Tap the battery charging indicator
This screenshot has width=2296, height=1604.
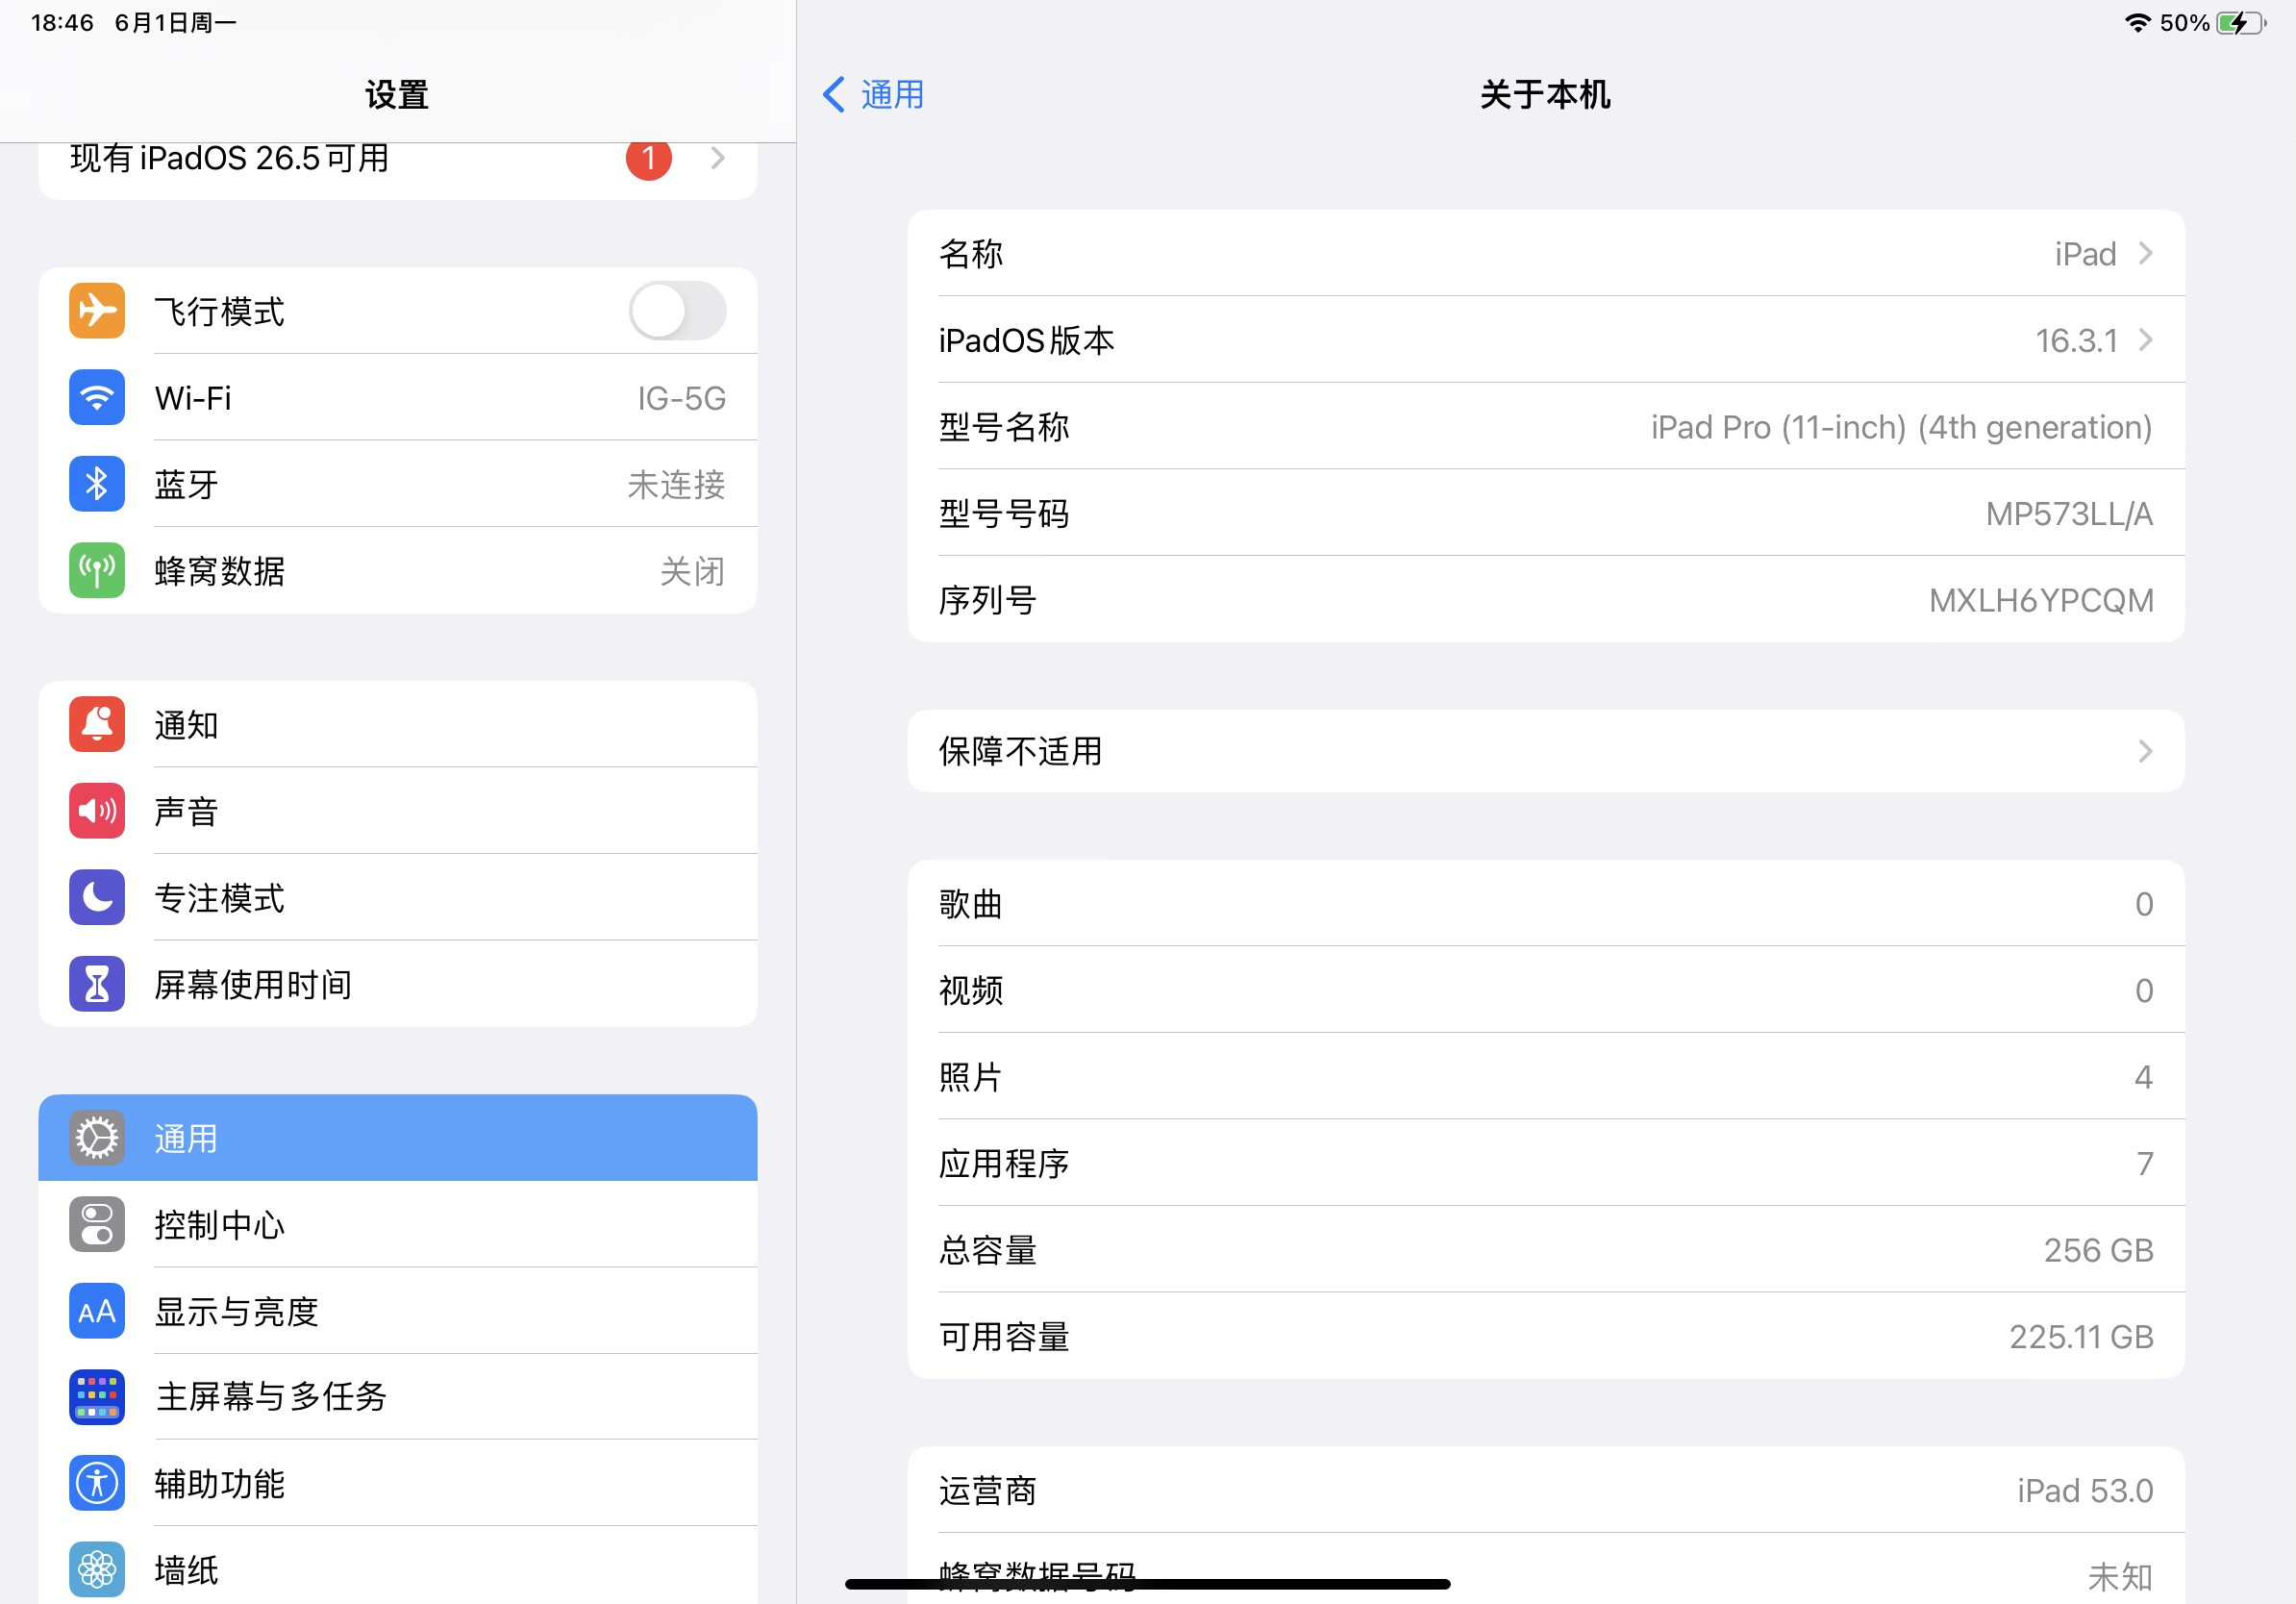[x=2241, y=22]
